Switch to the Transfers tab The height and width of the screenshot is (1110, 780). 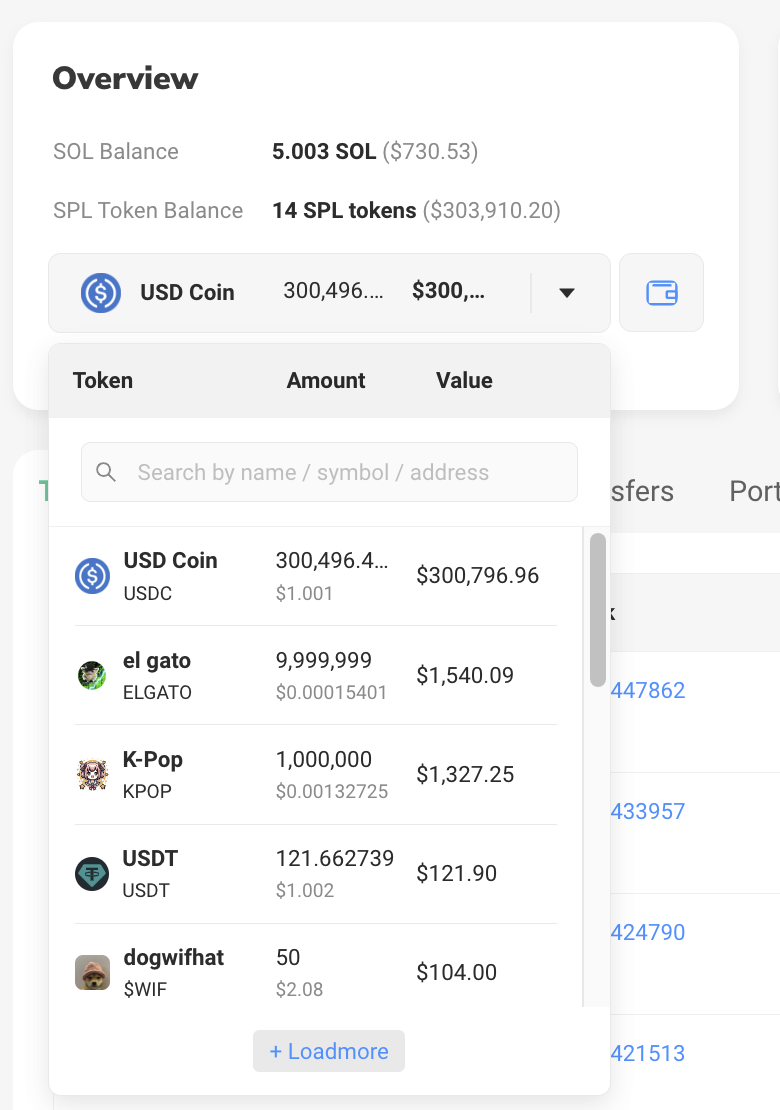tap(642, 491)
